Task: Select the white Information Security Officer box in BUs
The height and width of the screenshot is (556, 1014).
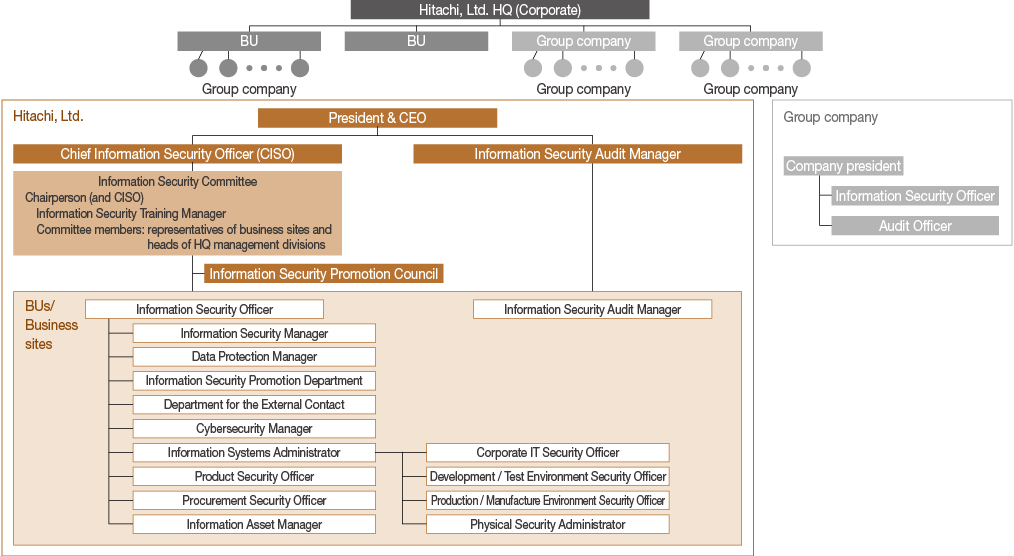Action: point(204,309)
